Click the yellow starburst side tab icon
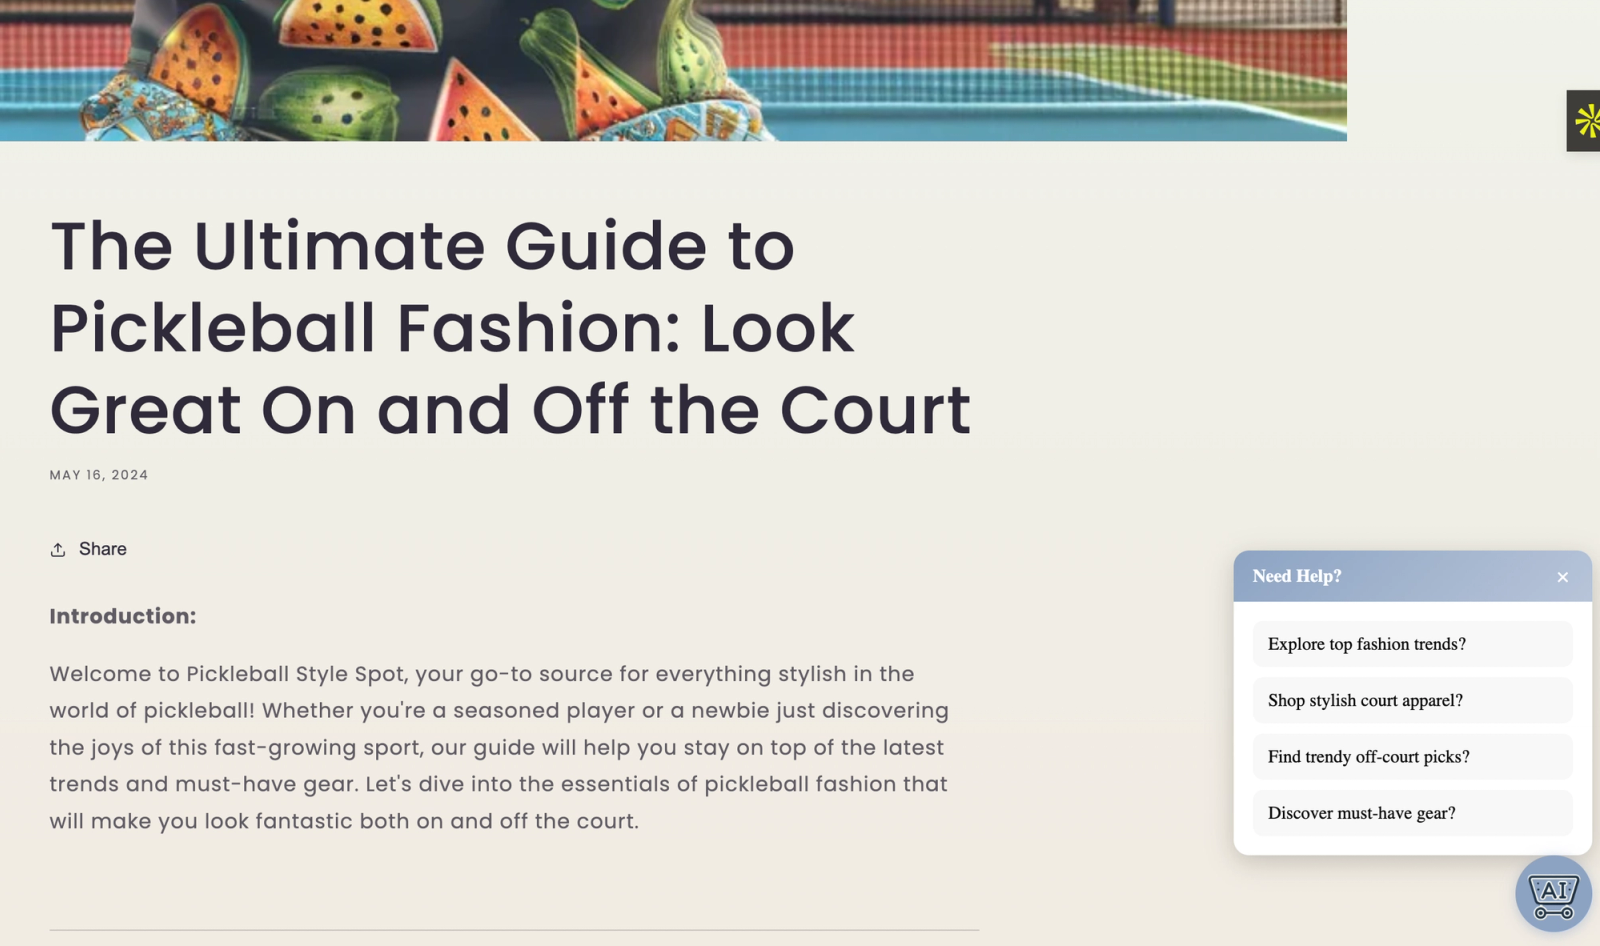The image size is (1600, 946). [1585, 121]
